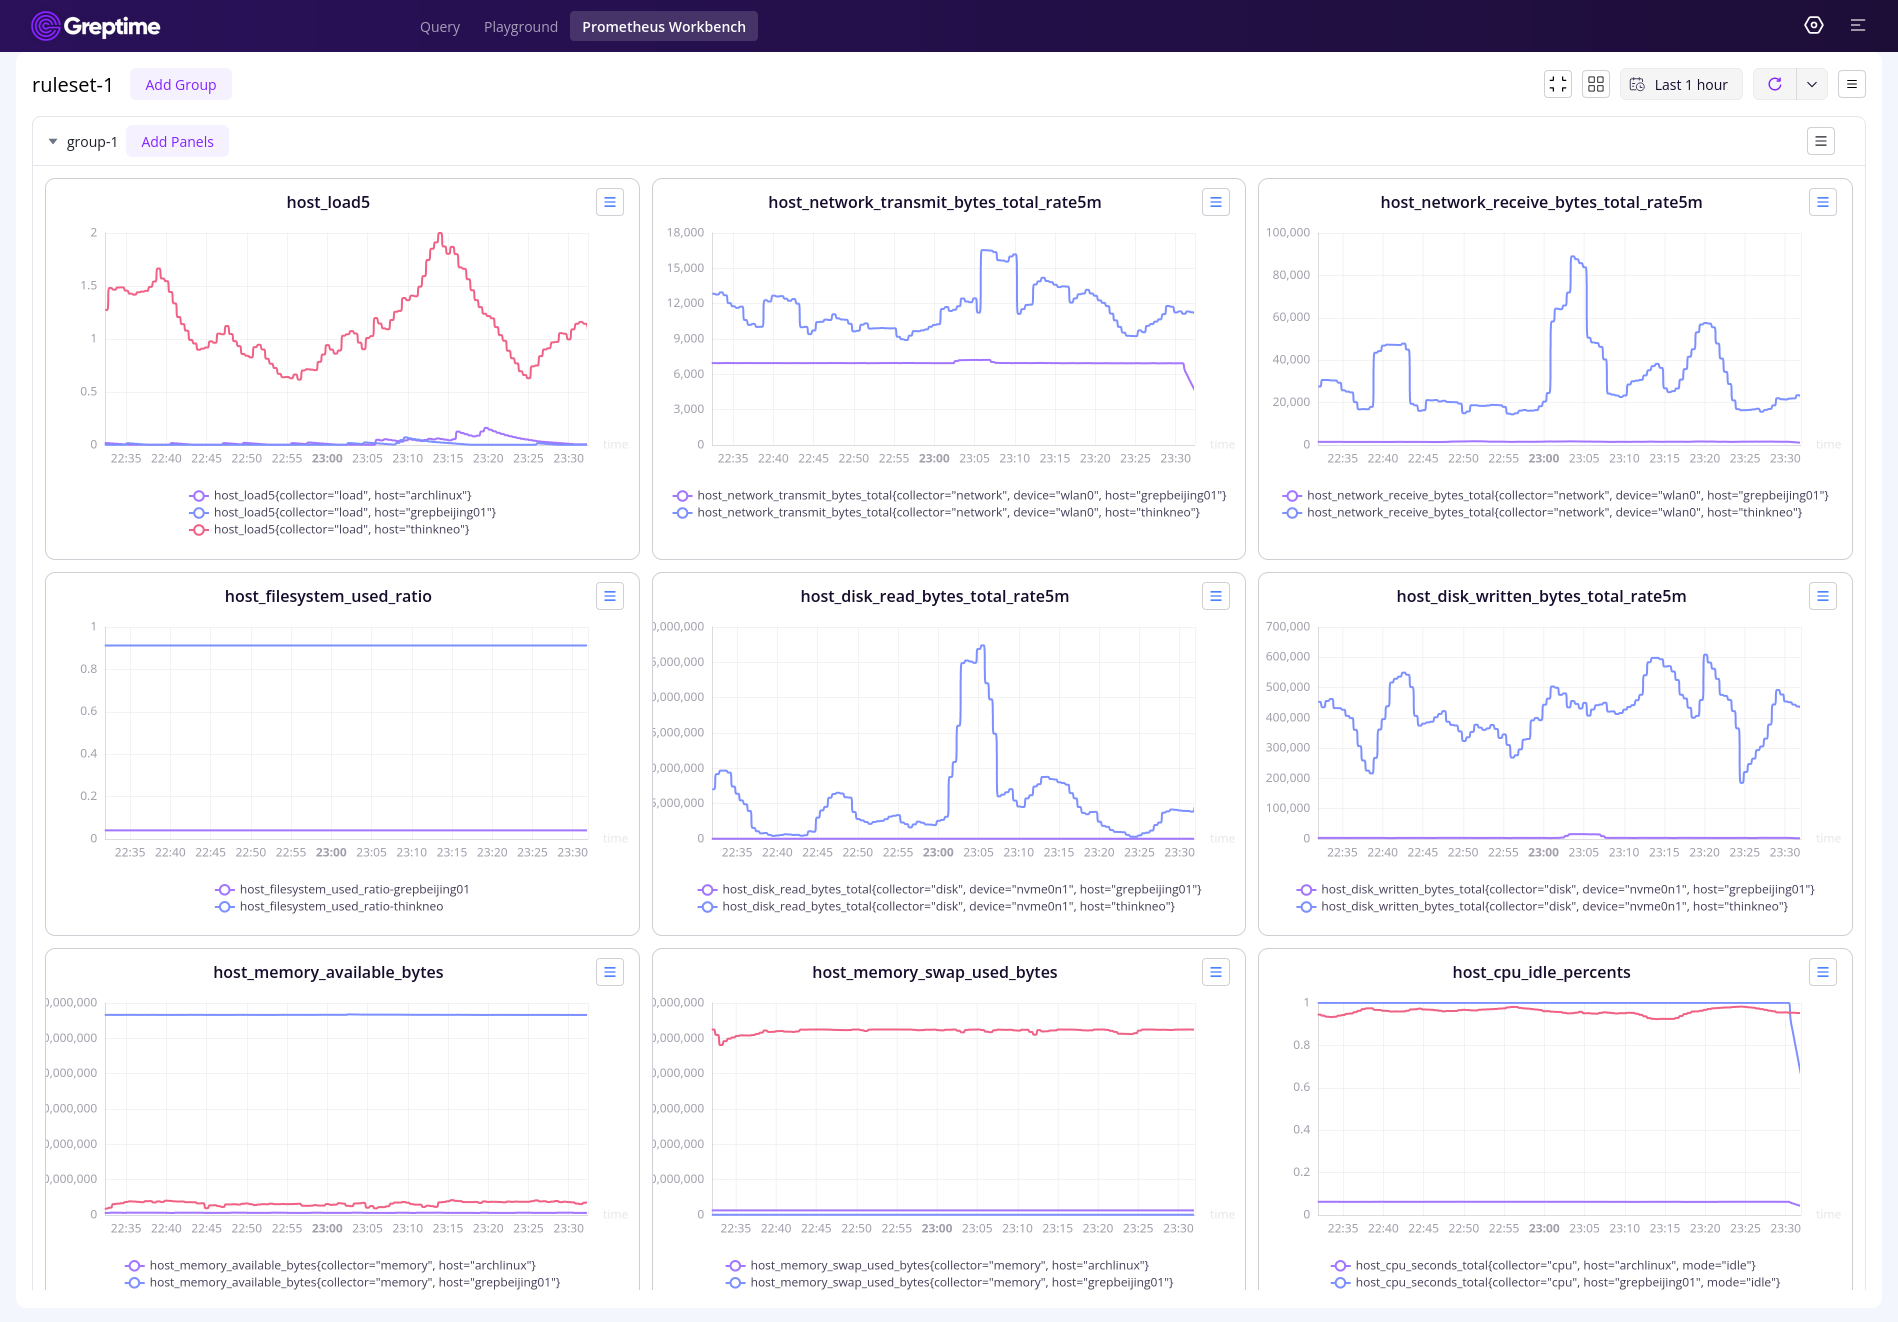Viewport: 1898px width, 1322px height.
Task: Click the Greptime logo
Action: (95, 26)
